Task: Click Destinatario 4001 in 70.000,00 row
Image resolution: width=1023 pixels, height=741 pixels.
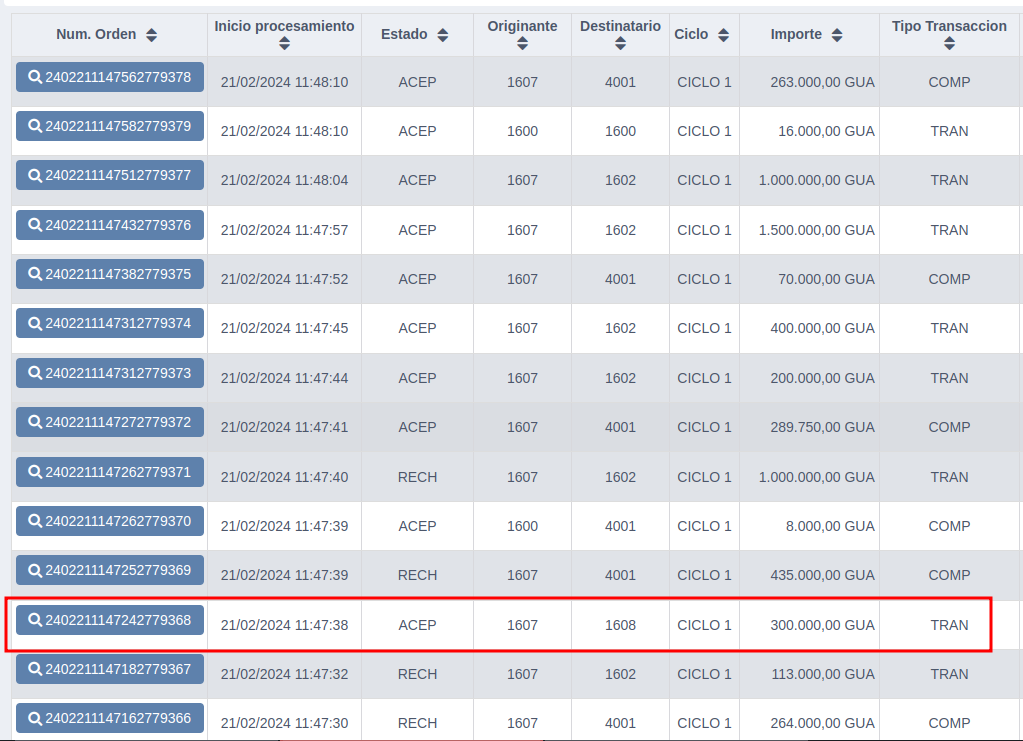Action: point(620,279)
